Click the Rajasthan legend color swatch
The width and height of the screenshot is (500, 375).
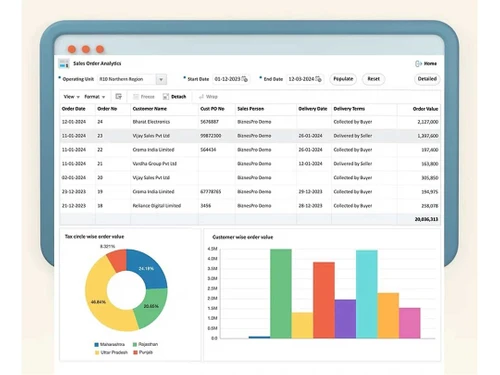[135, 344]
